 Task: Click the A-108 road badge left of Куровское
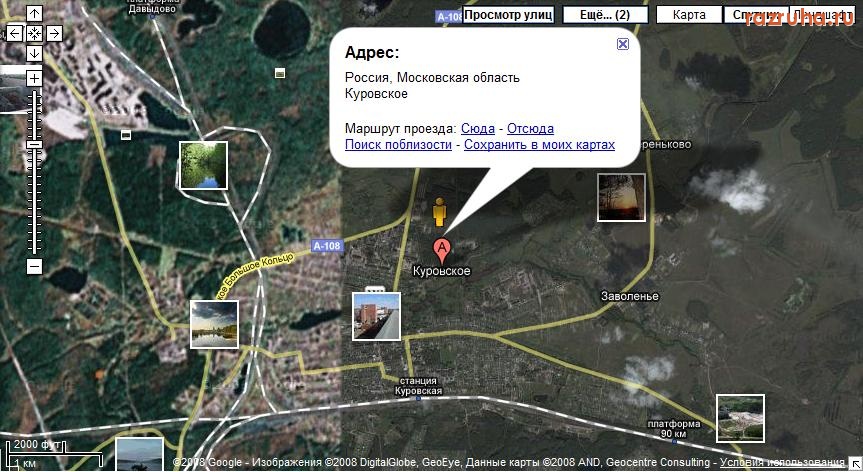(x=327, y=246)
